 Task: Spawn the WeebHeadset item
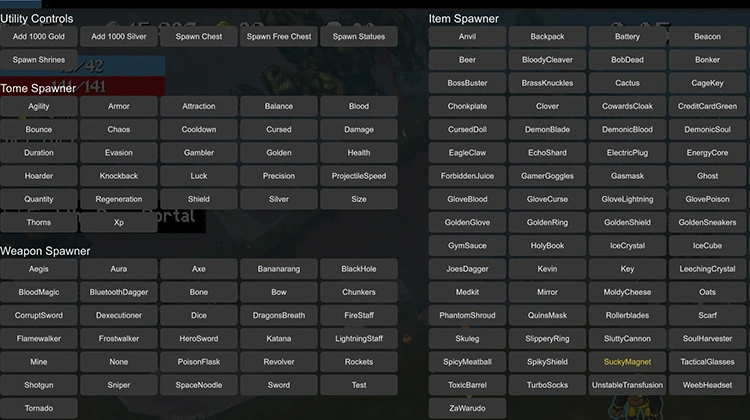point(707,385)
